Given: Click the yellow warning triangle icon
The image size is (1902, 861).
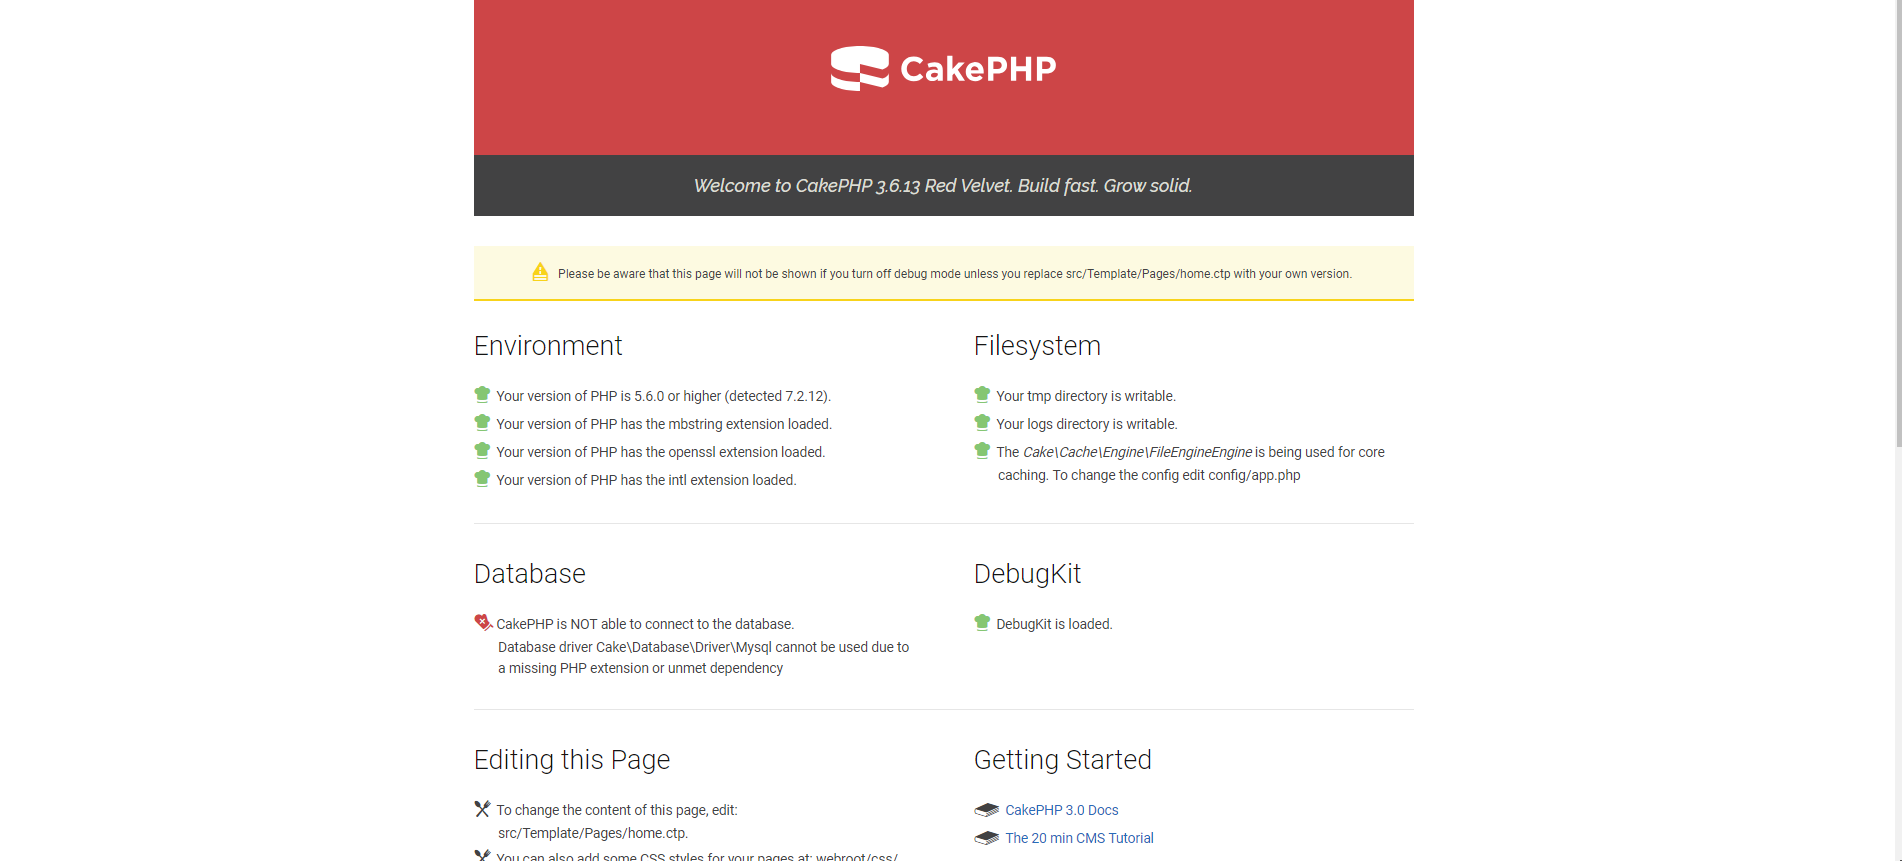Looking at the screenshot, I should [x=540, y=272].
